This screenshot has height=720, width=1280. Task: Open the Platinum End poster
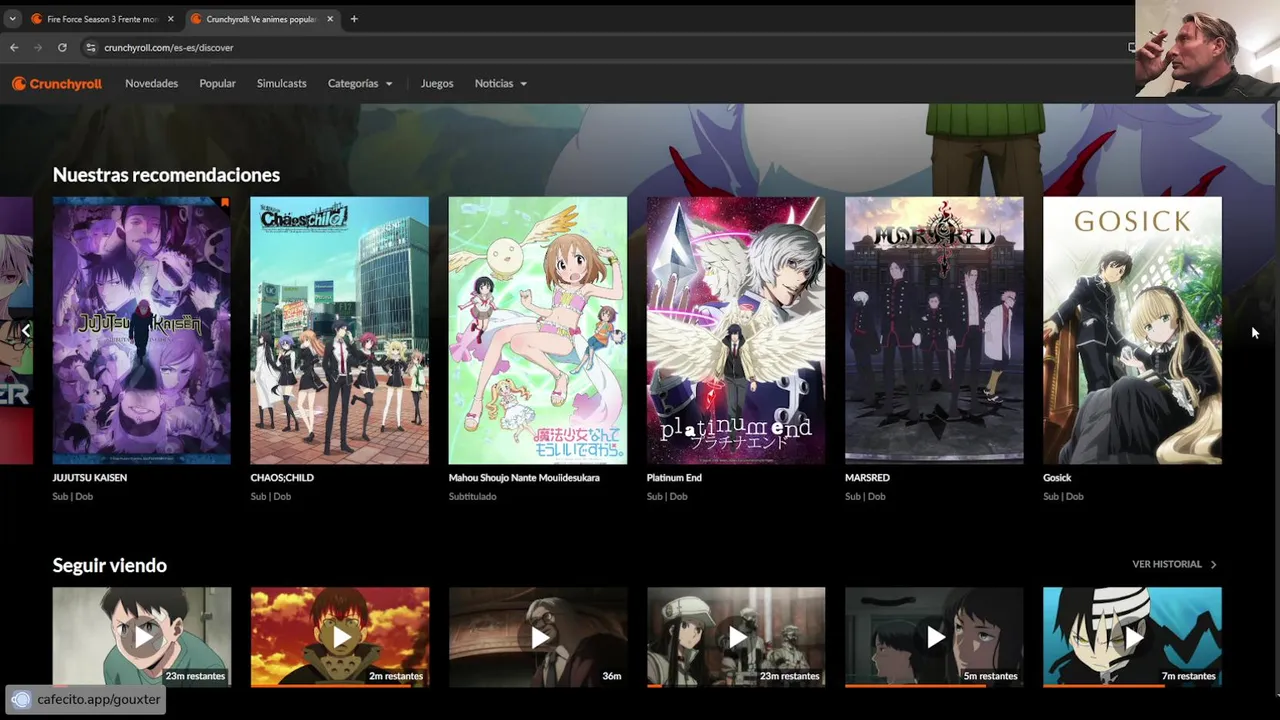pyautogui.click(x=735, y=330)
